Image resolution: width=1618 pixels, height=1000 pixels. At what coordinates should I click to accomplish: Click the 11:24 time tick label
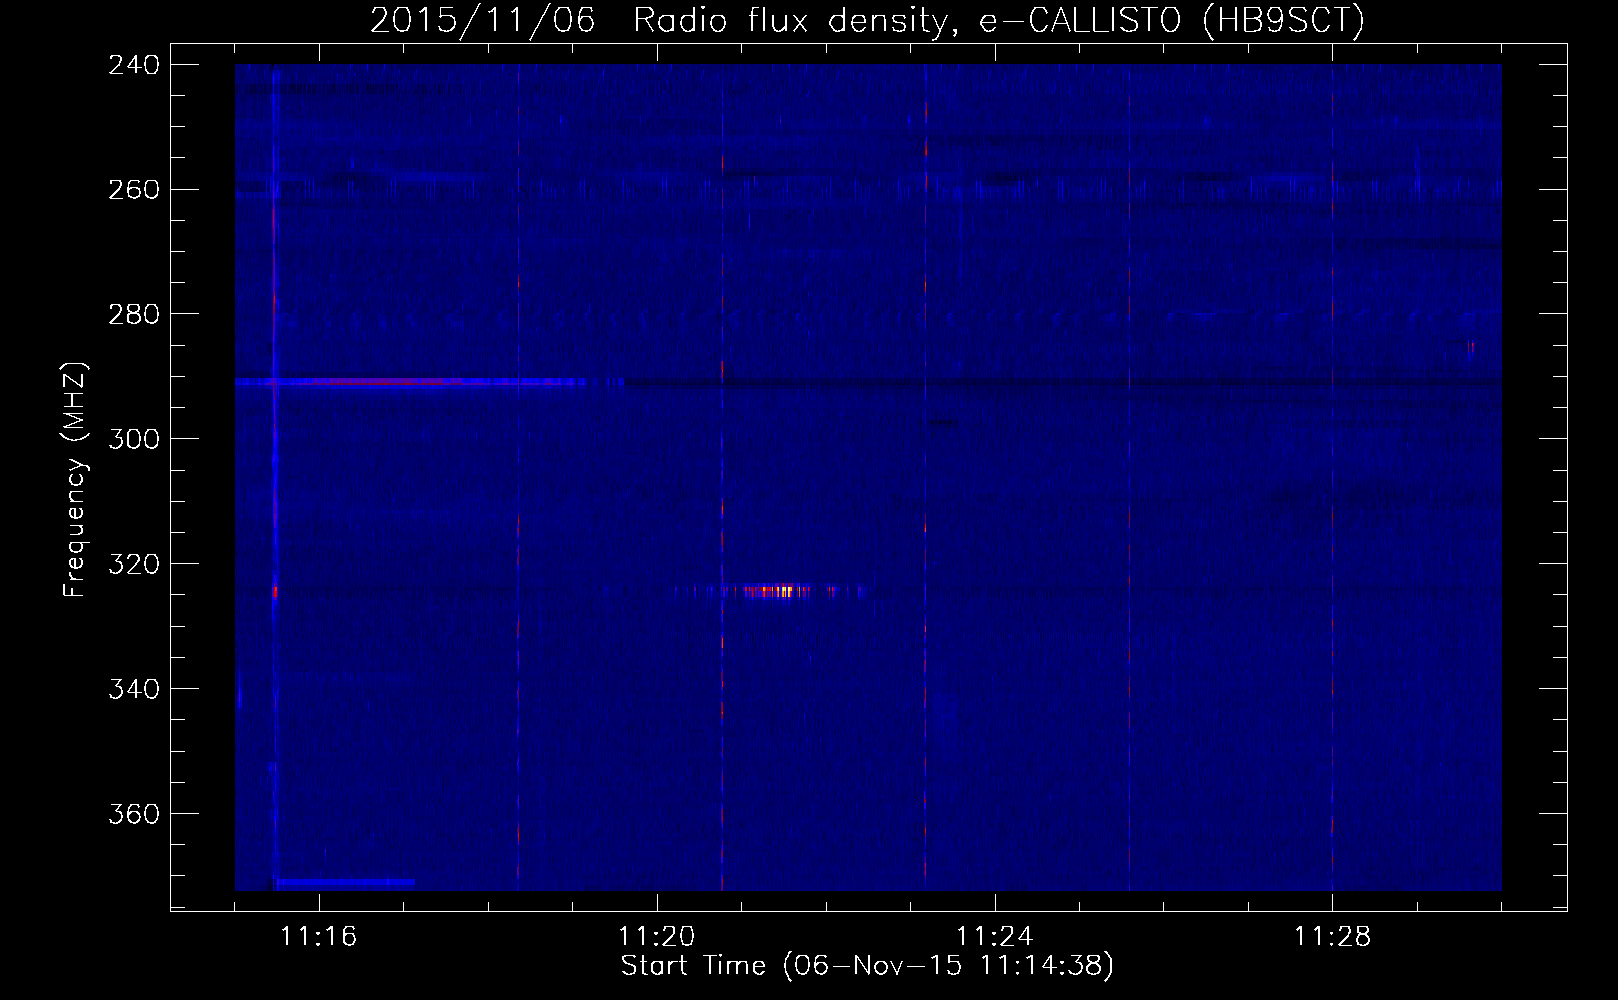coord(994,936)
